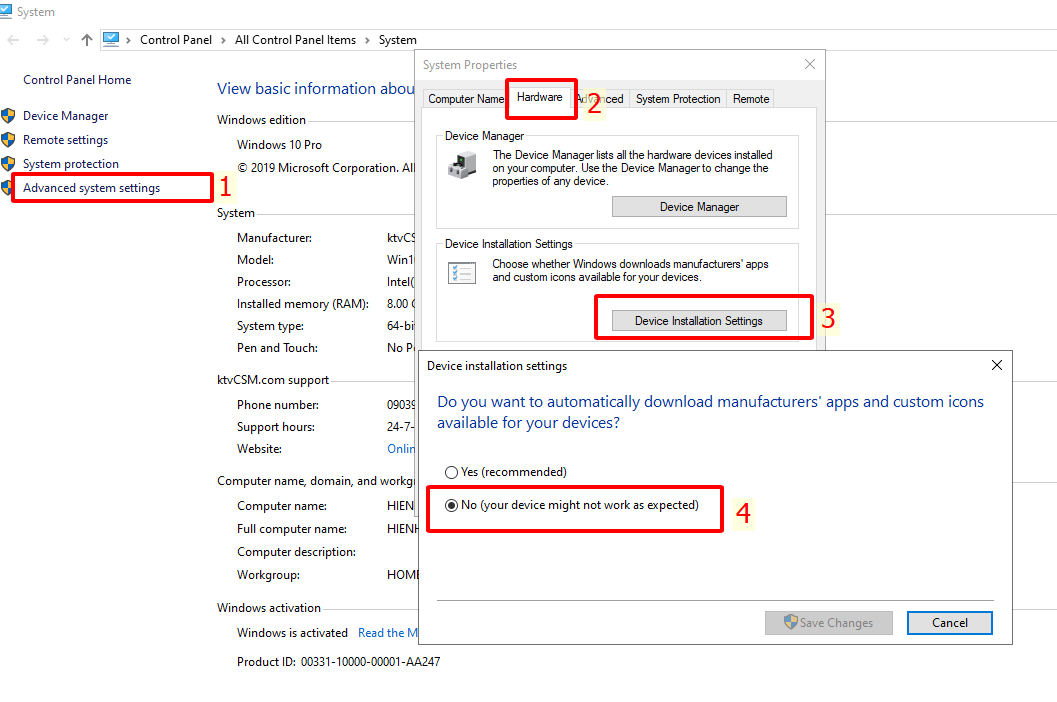Viewport: 1057px width, 702px height.
Task: Open Device Installation Settings button
Action: tap(699, 321)
